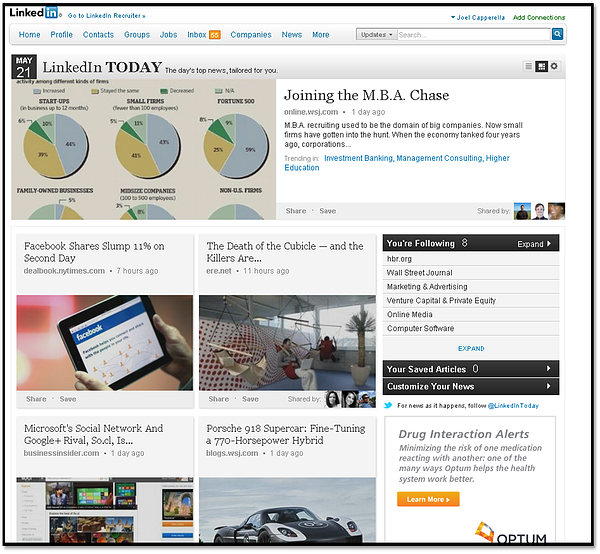Screen dimensions: 600x554
Task: Open Joining the M.B.A. Chase headline
Action: [366, 95]
